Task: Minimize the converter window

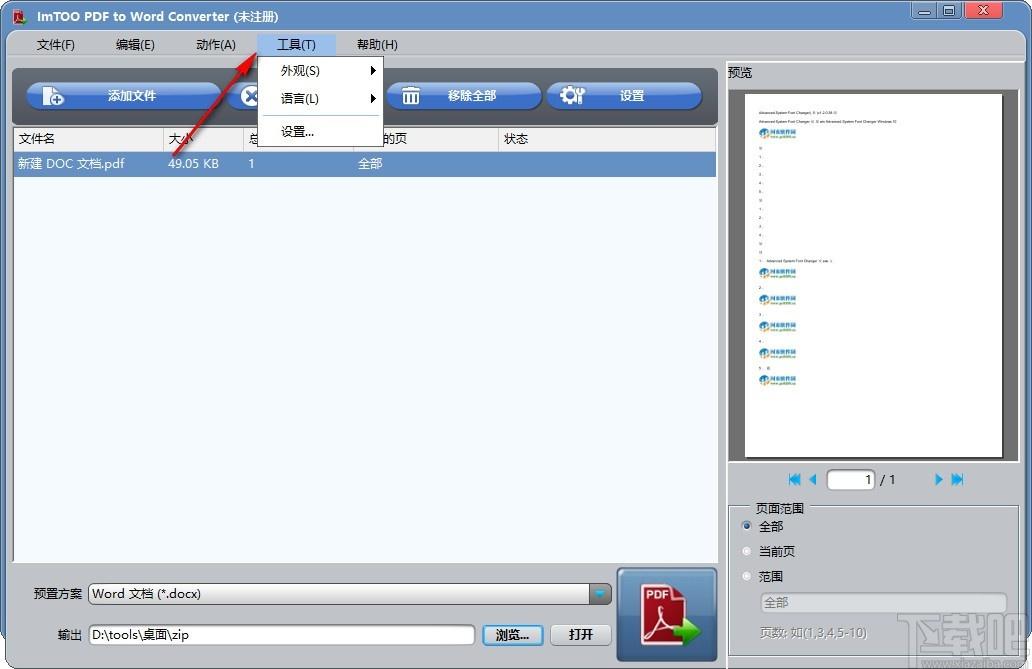Action: coord(925,11)
